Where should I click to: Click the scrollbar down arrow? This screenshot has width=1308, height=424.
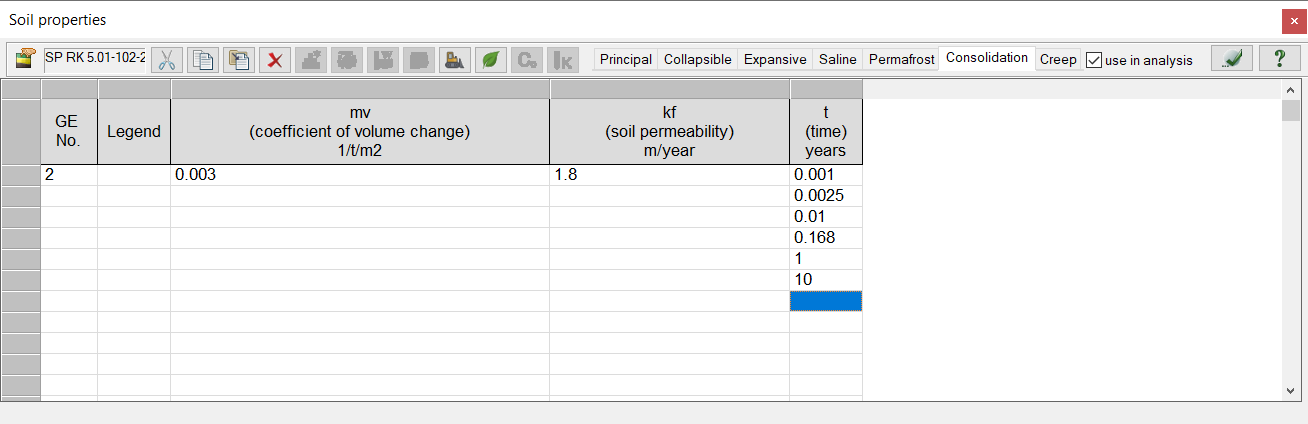(1290, 390)
